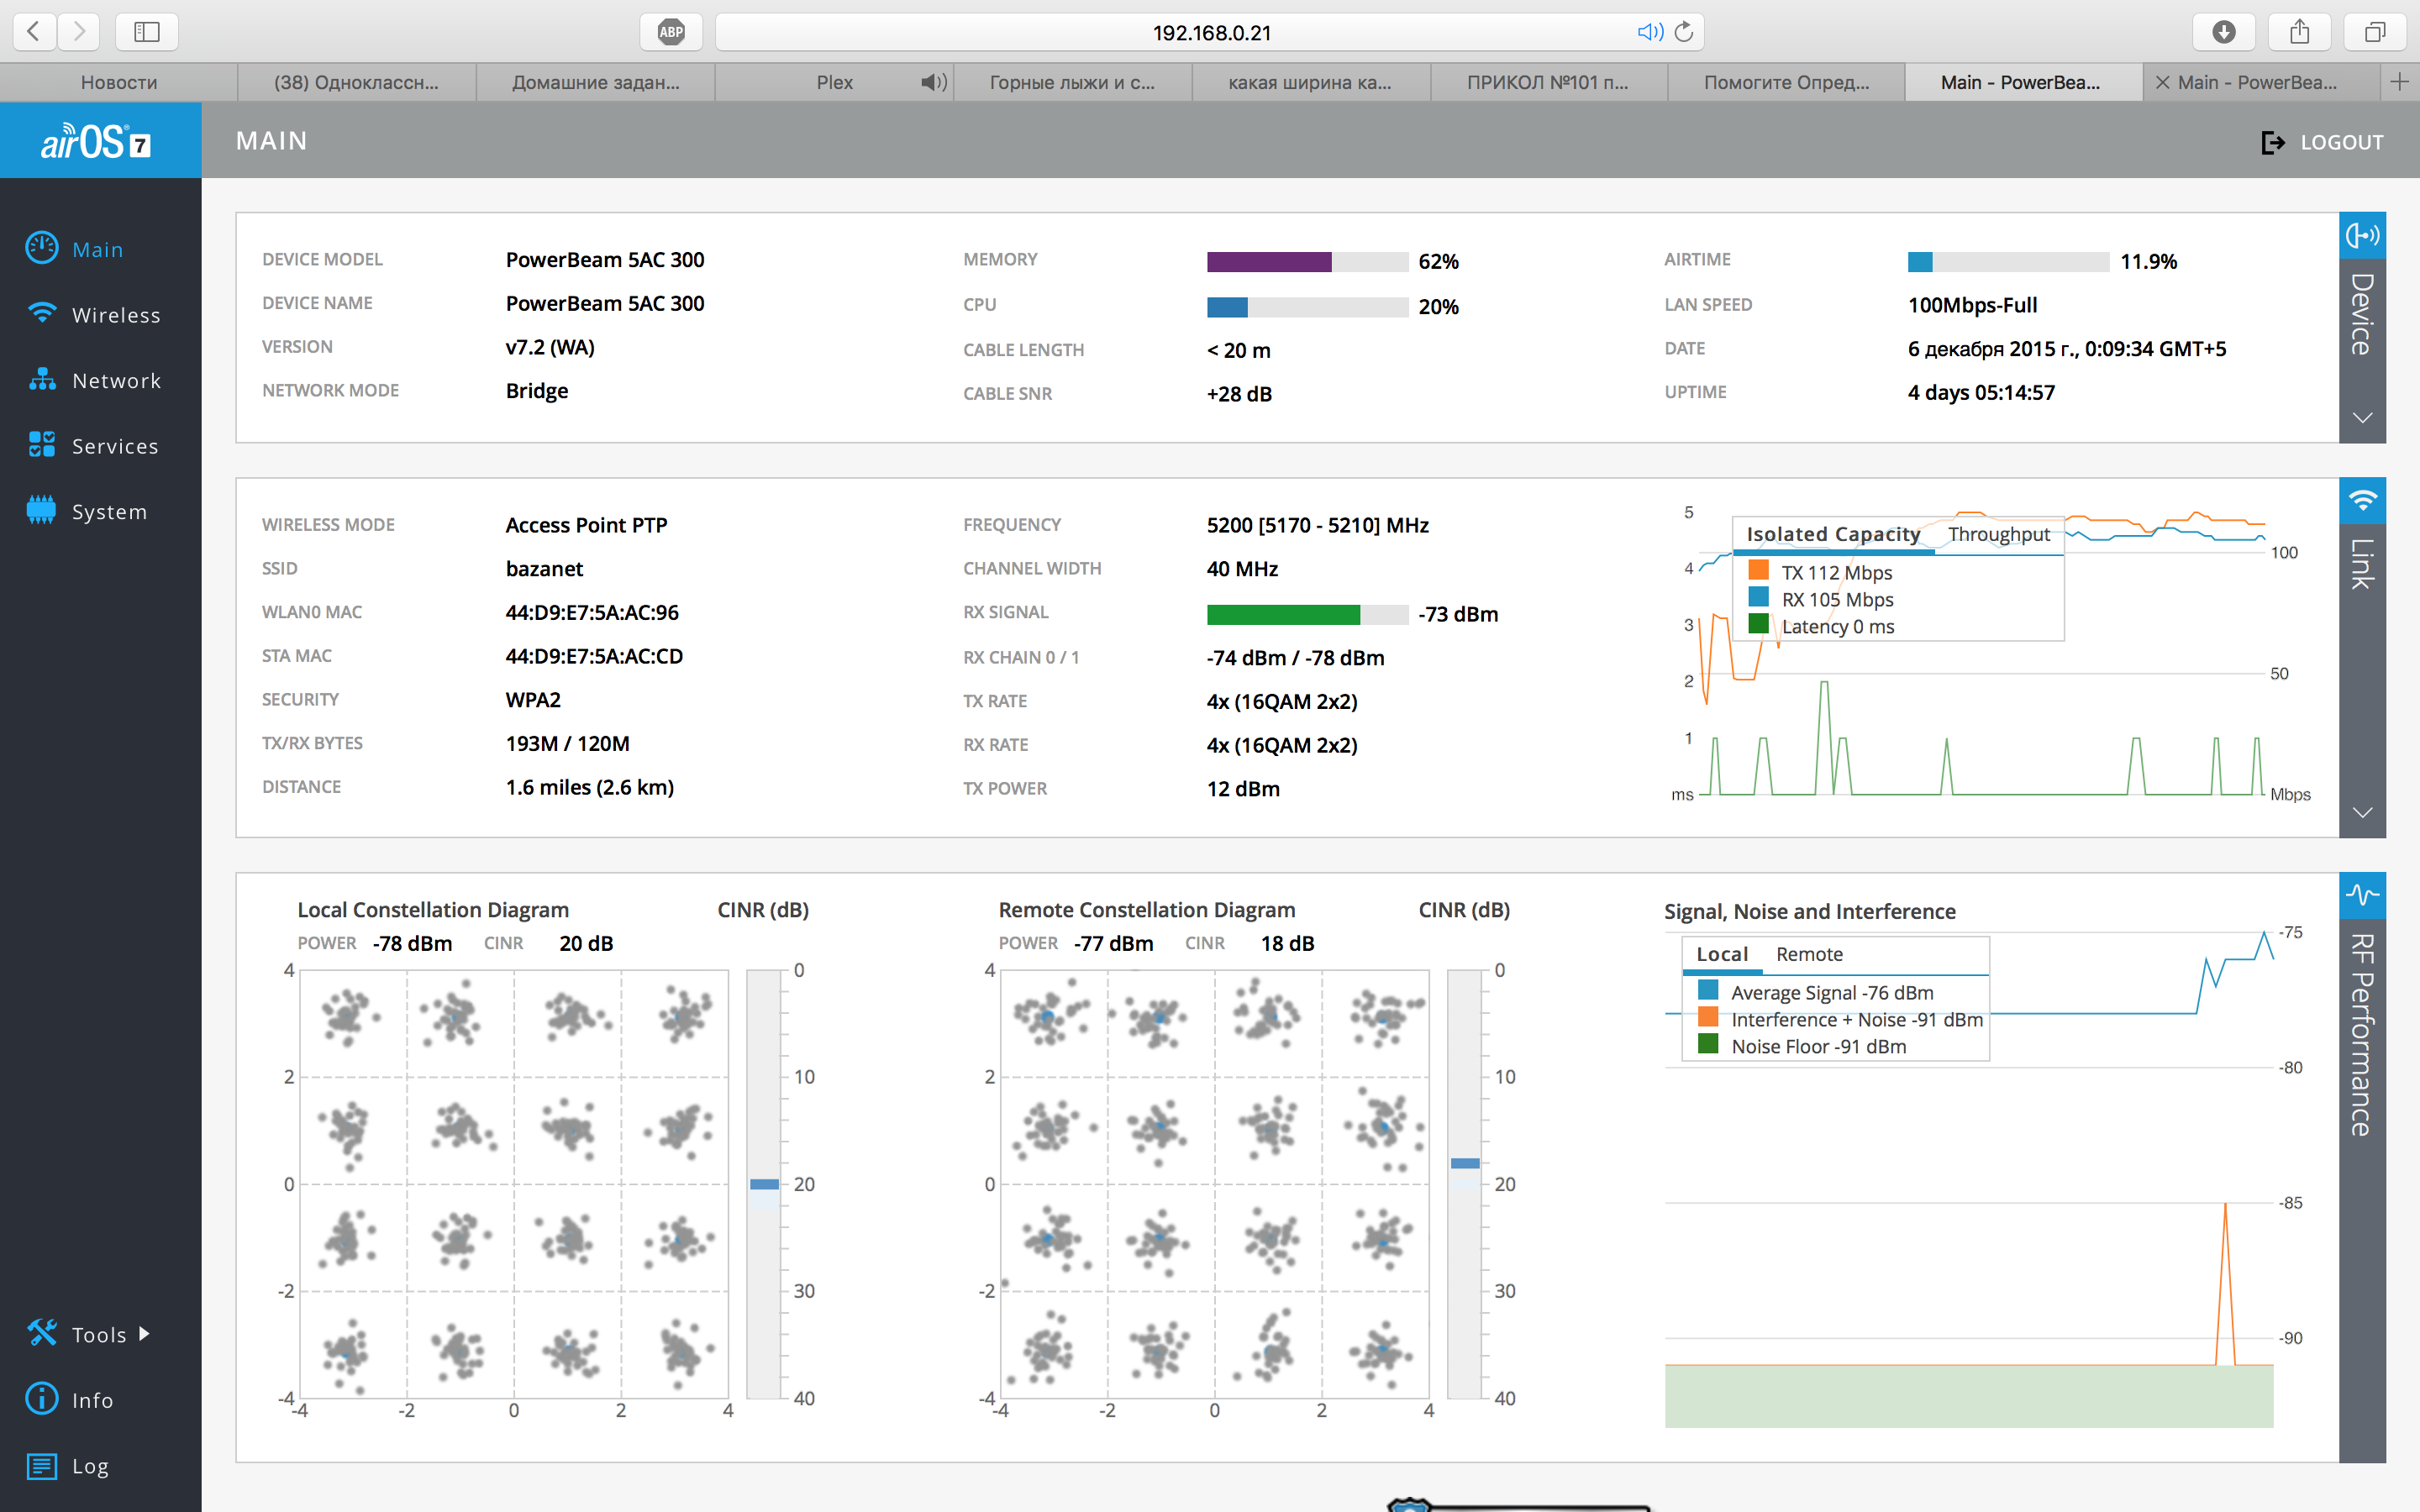Click the LOGOUT link
Image resolution: width=2420 pixels, height=1512 pixels.
click(x=2341, y=142)
